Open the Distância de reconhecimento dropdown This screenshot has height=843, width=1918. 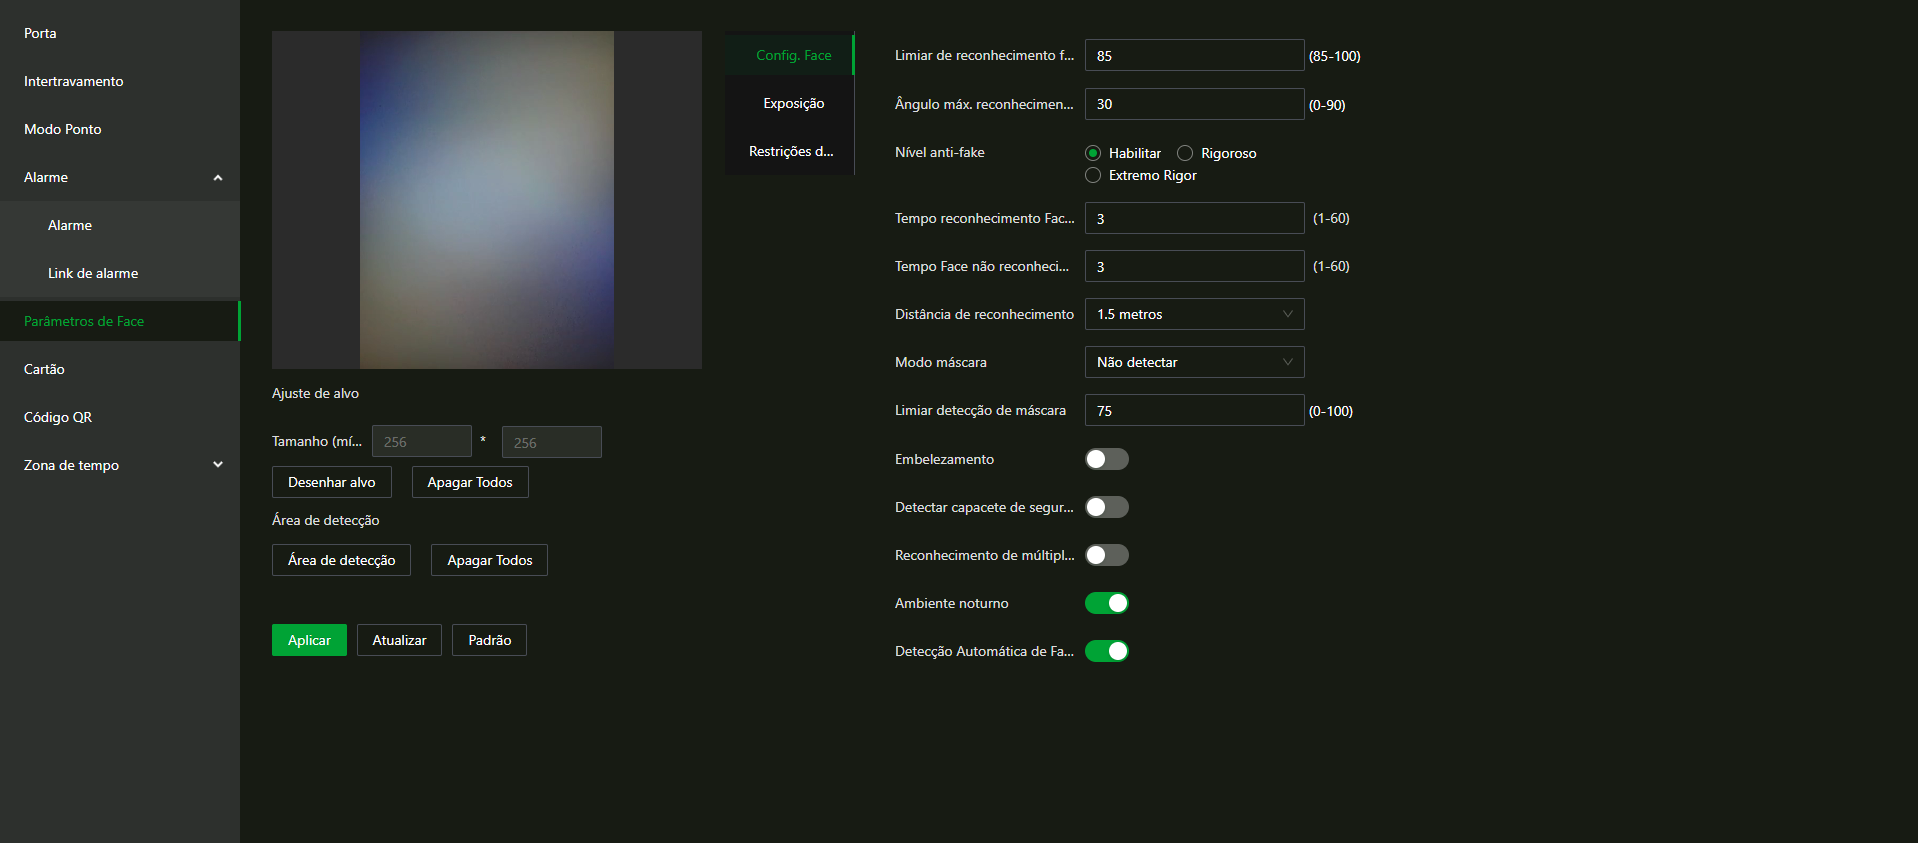tap(1194, 314)
